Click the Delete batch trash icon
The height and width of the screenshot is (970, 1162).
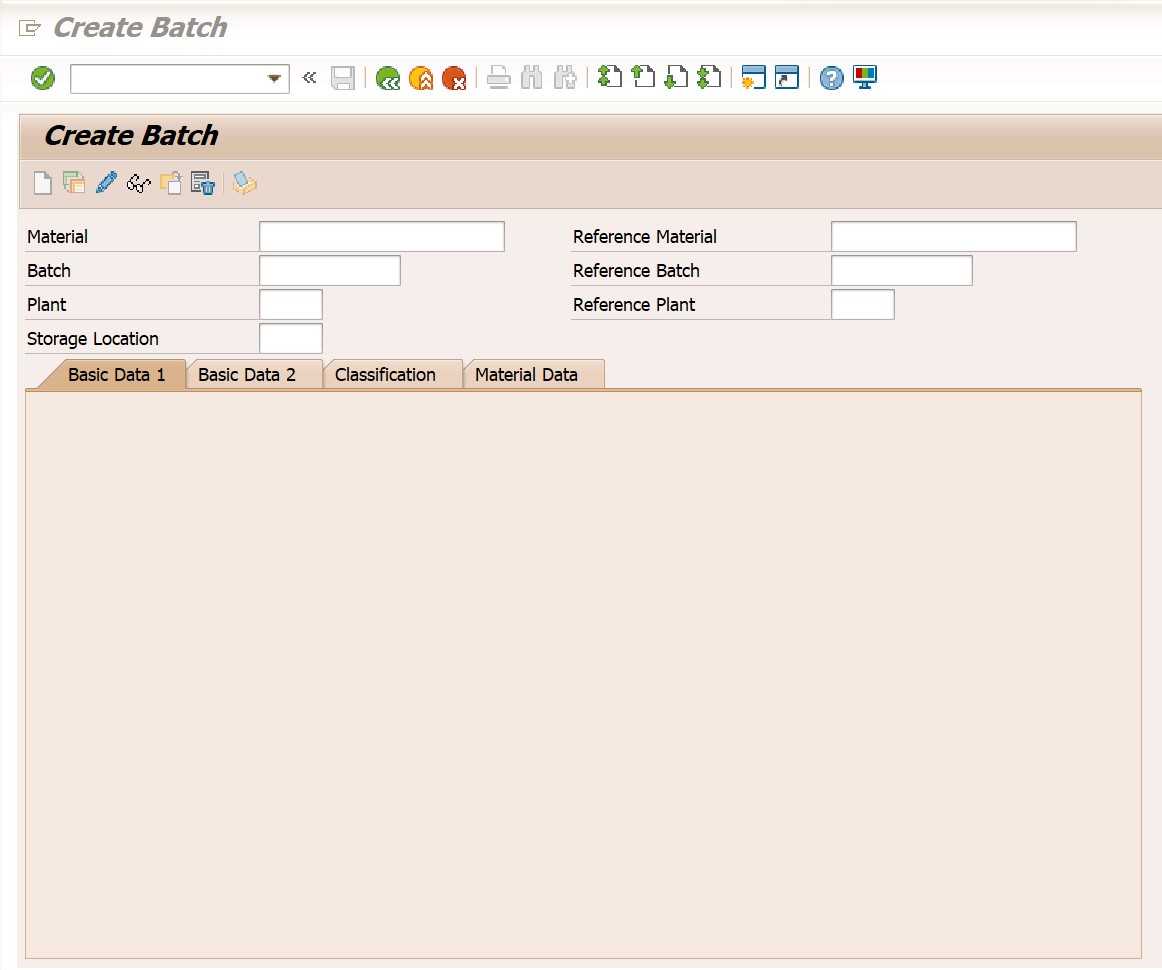203,183
